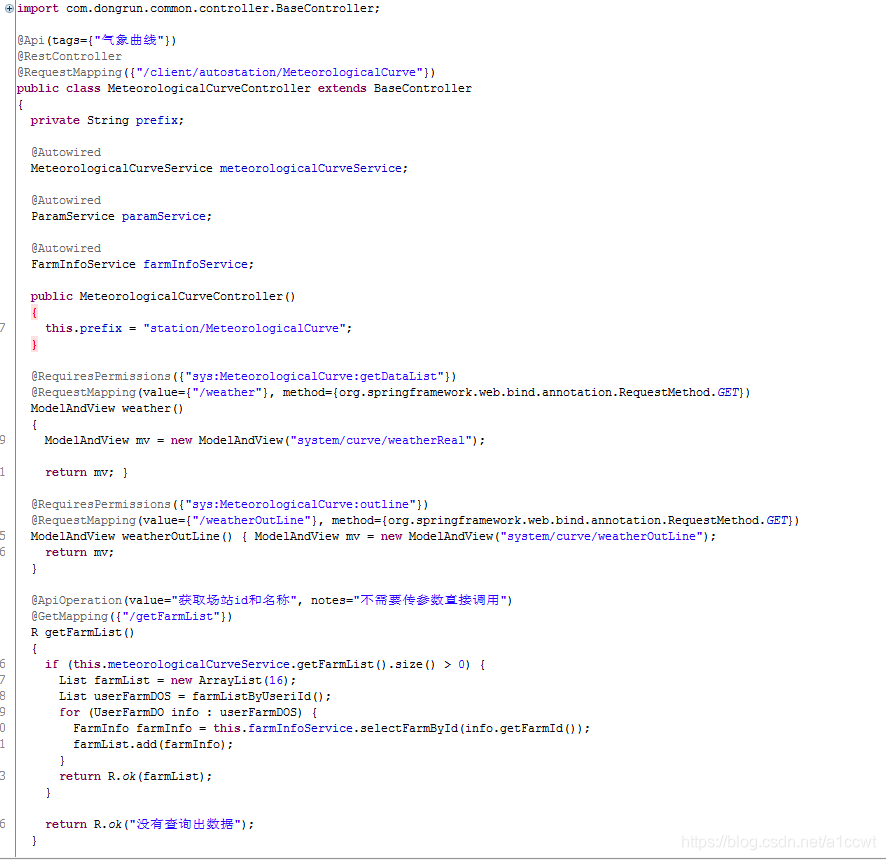This screenshot has width=886, height=860.
Task: Click the @Autowired above ParamService
Action: [66, 200]
